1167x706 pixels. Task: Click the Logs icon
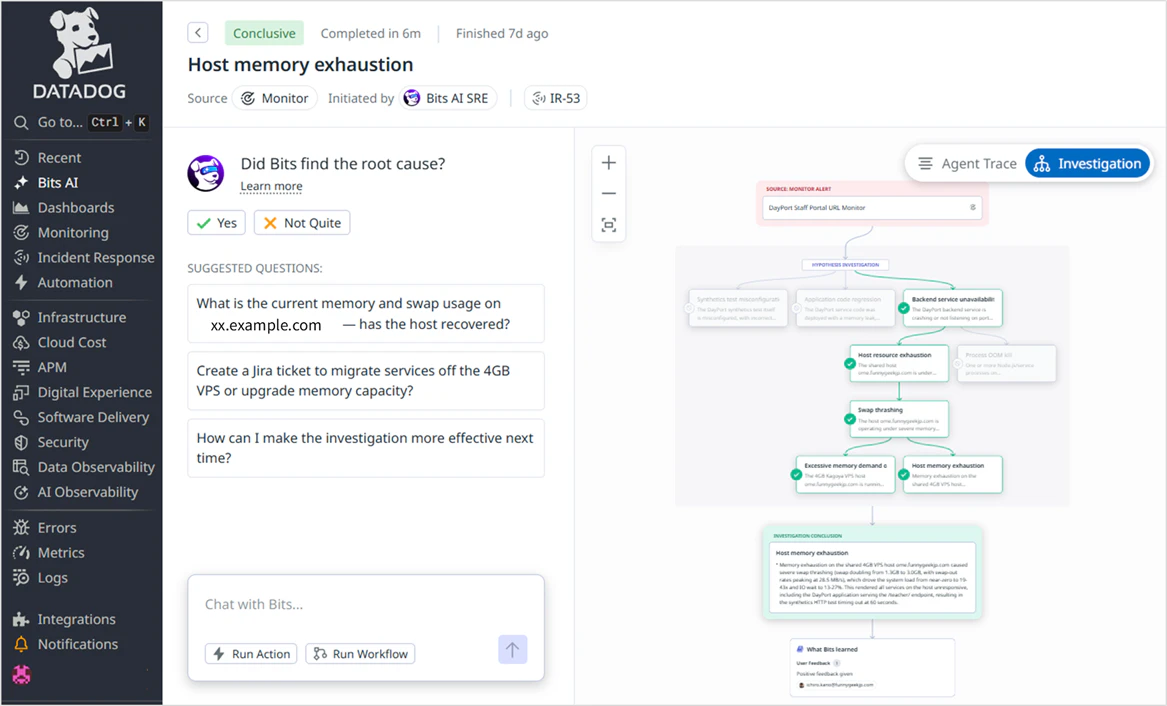point(21,577)
